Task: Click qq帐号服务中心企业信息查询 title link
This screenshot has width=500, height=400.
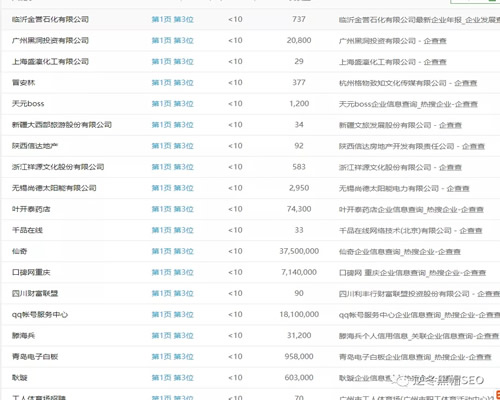Action: (419, 315)
